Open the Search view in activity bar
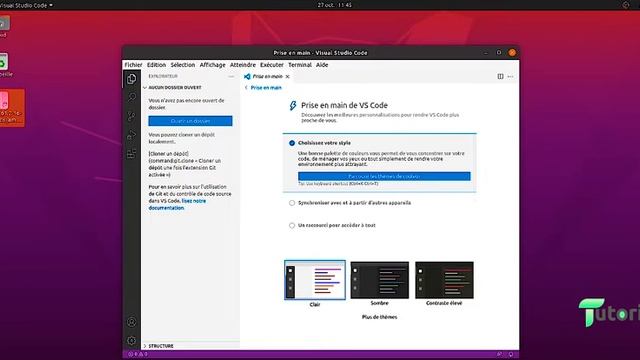The height and width of the screenshot is (360, 640). (x=131, y=97)
